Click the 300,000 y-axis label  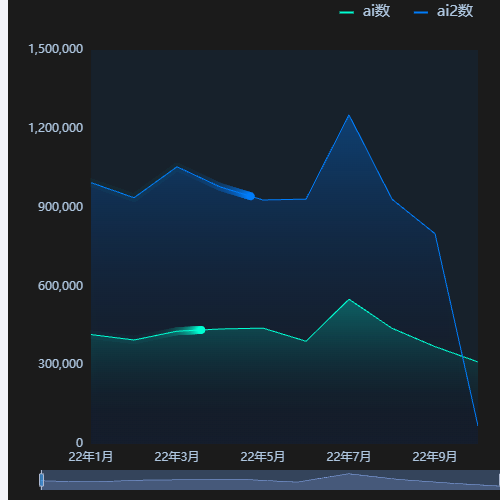(60, 364)
